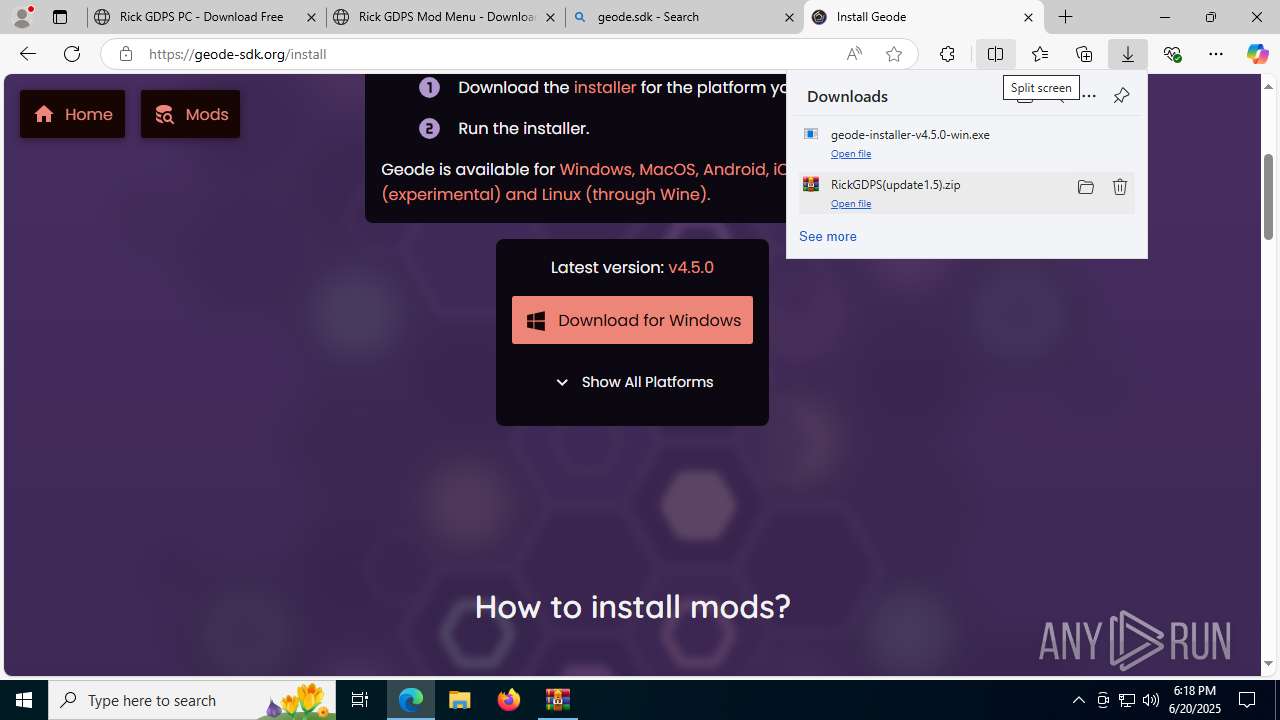Click the Split screen toolbar icon

tap(995, 54)
